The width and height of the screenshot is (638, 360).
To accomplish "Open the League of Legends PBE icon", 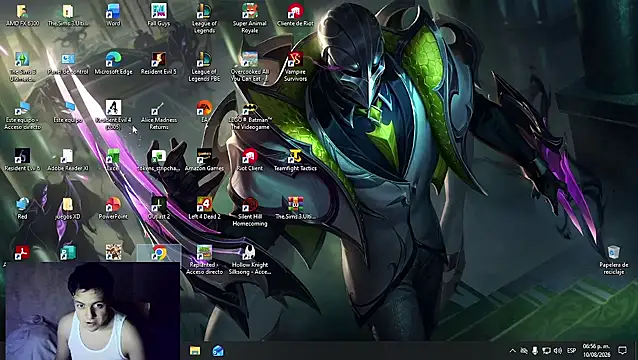I will point(204,66).
